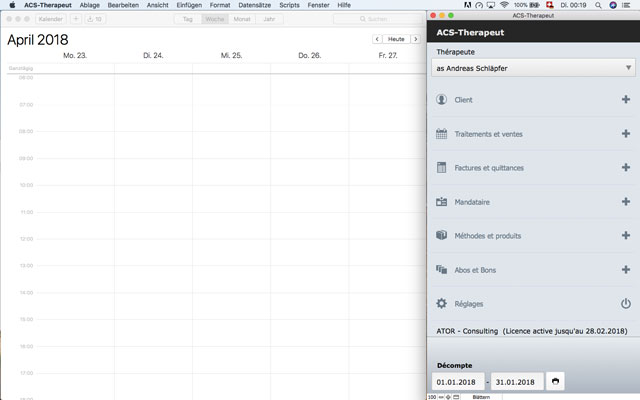The height and width of the screenshot is (400, 640).
Task: Click the calendar Suchen search field
Action: pyautogui.click(x=378, y=19)
